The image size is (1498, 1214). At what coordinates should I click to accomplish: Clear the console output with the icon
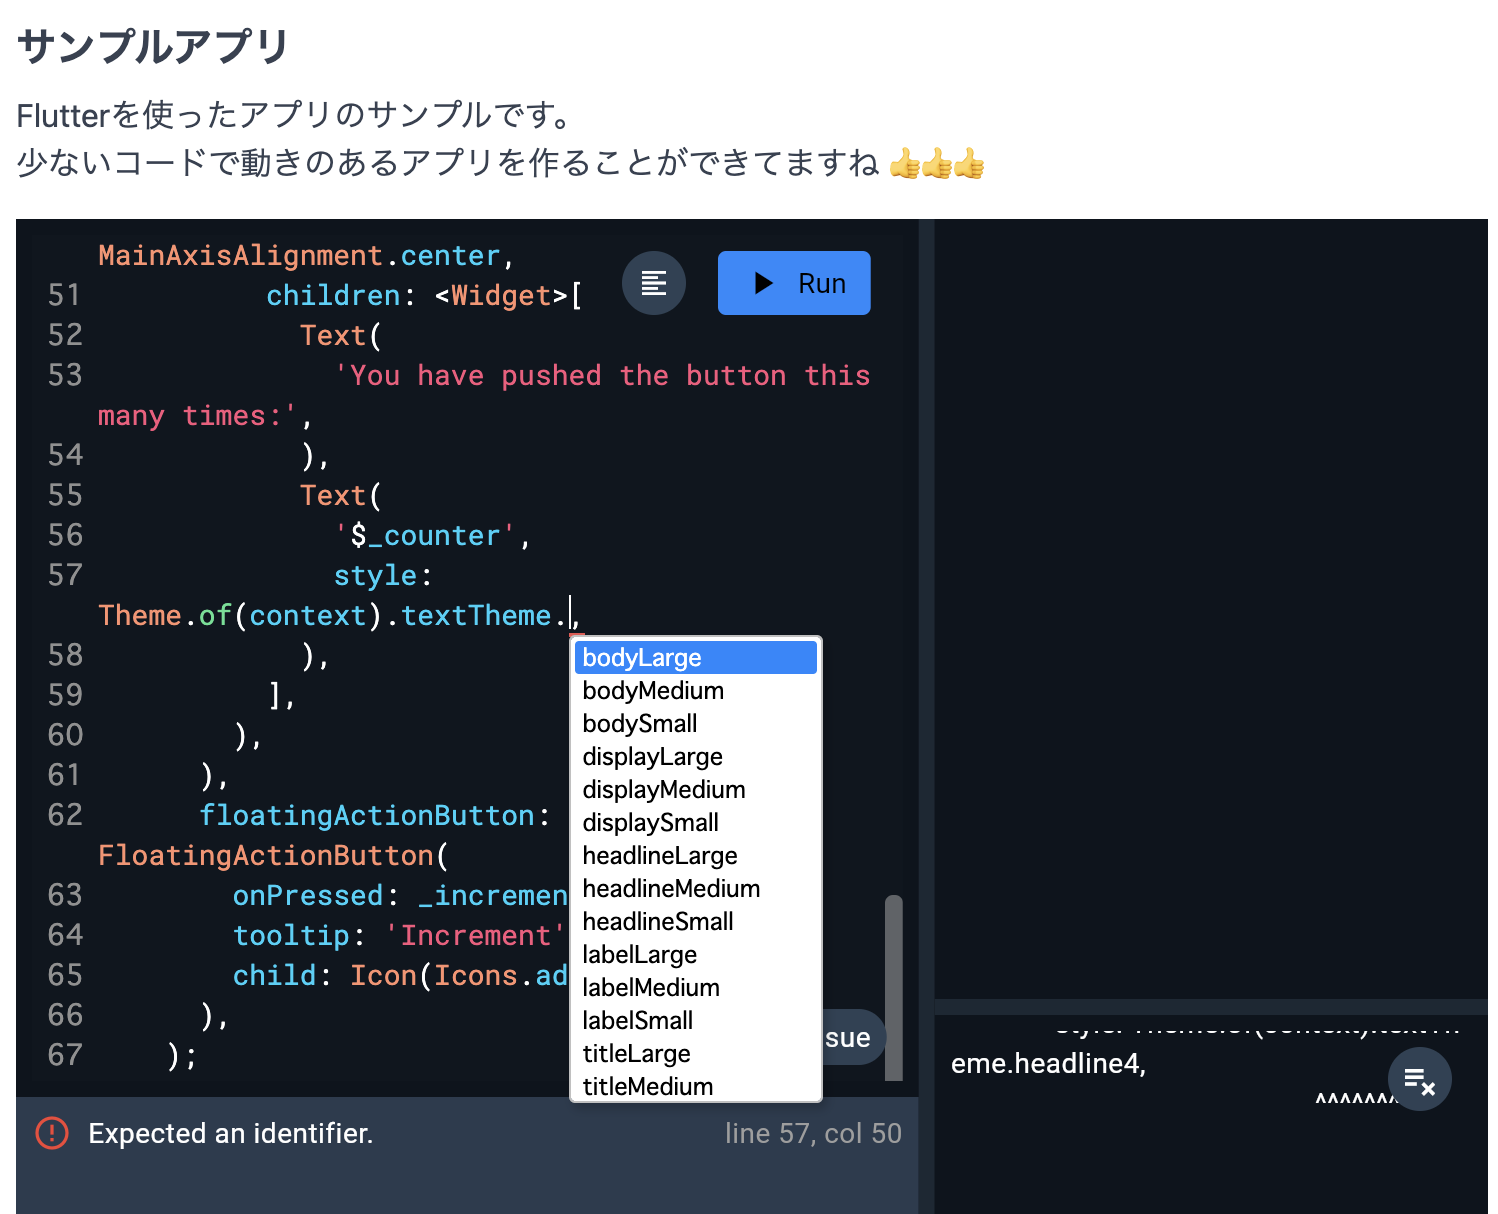pos(1419,1080)
